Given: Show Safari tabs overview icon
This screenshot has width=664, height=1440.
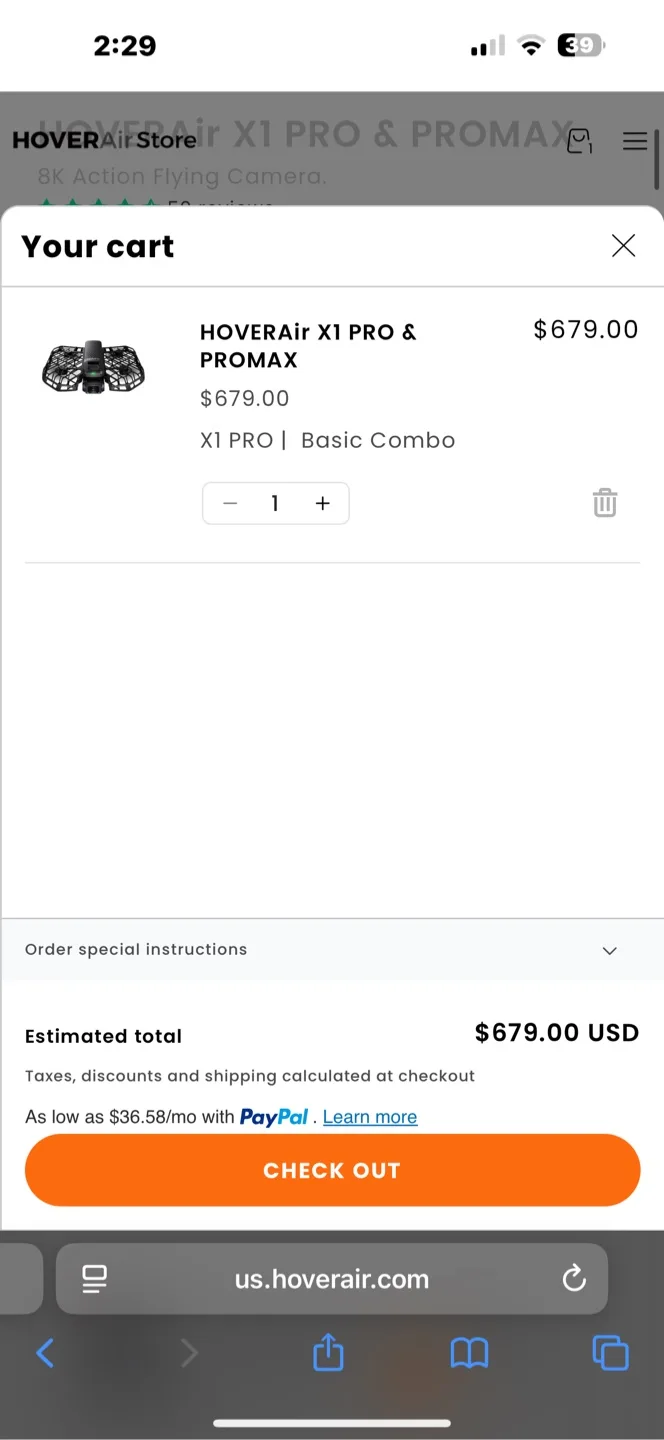Looking at the screenshot, I should point(610,1353).
